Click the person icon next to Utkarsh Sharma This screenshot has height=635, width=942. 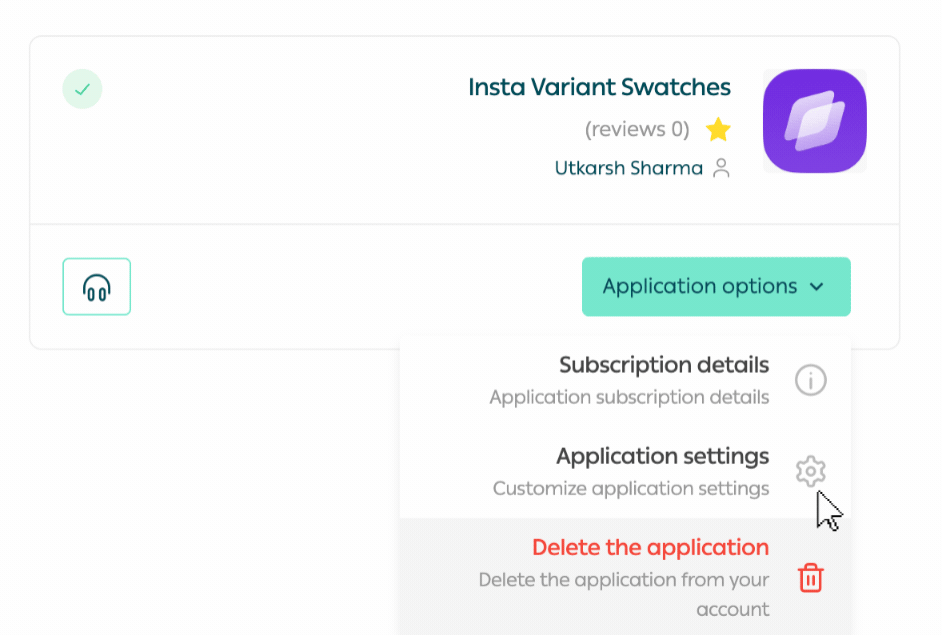[x=722, y=168]
